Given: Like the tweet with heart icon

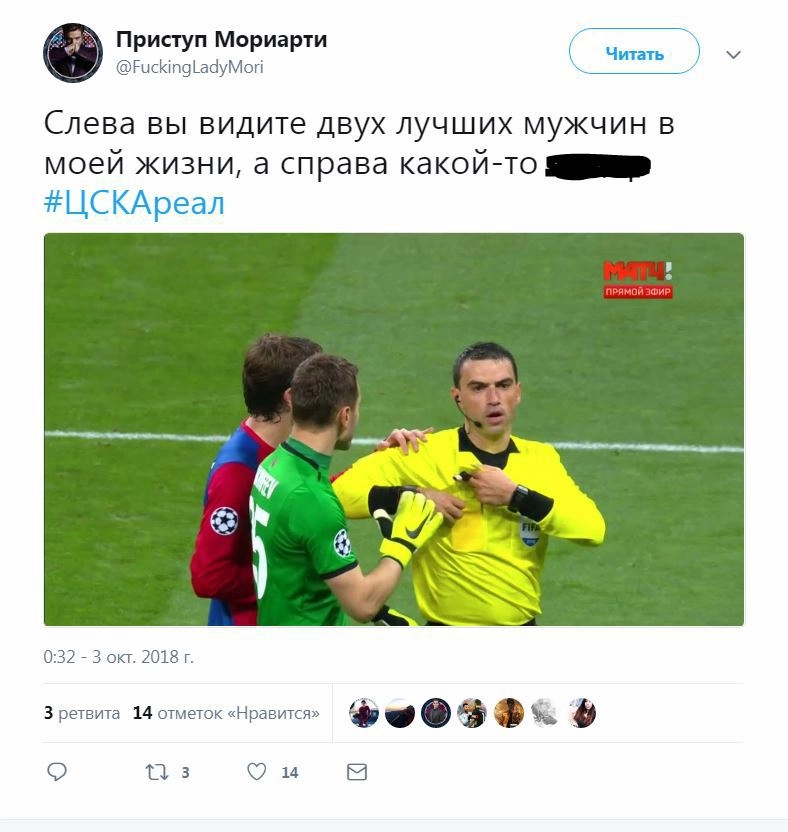Looking at the screenshot, I should (x=256, y=772).
